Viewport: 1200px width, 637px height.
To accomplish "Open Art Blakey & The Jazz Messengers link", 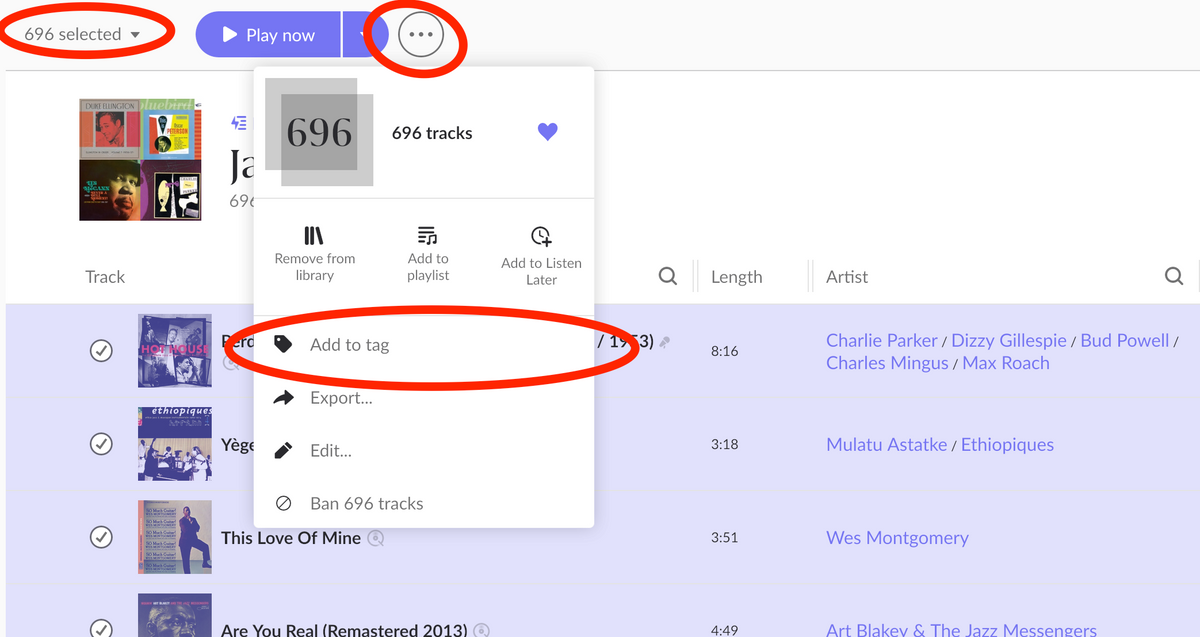I will pos(961,630).
